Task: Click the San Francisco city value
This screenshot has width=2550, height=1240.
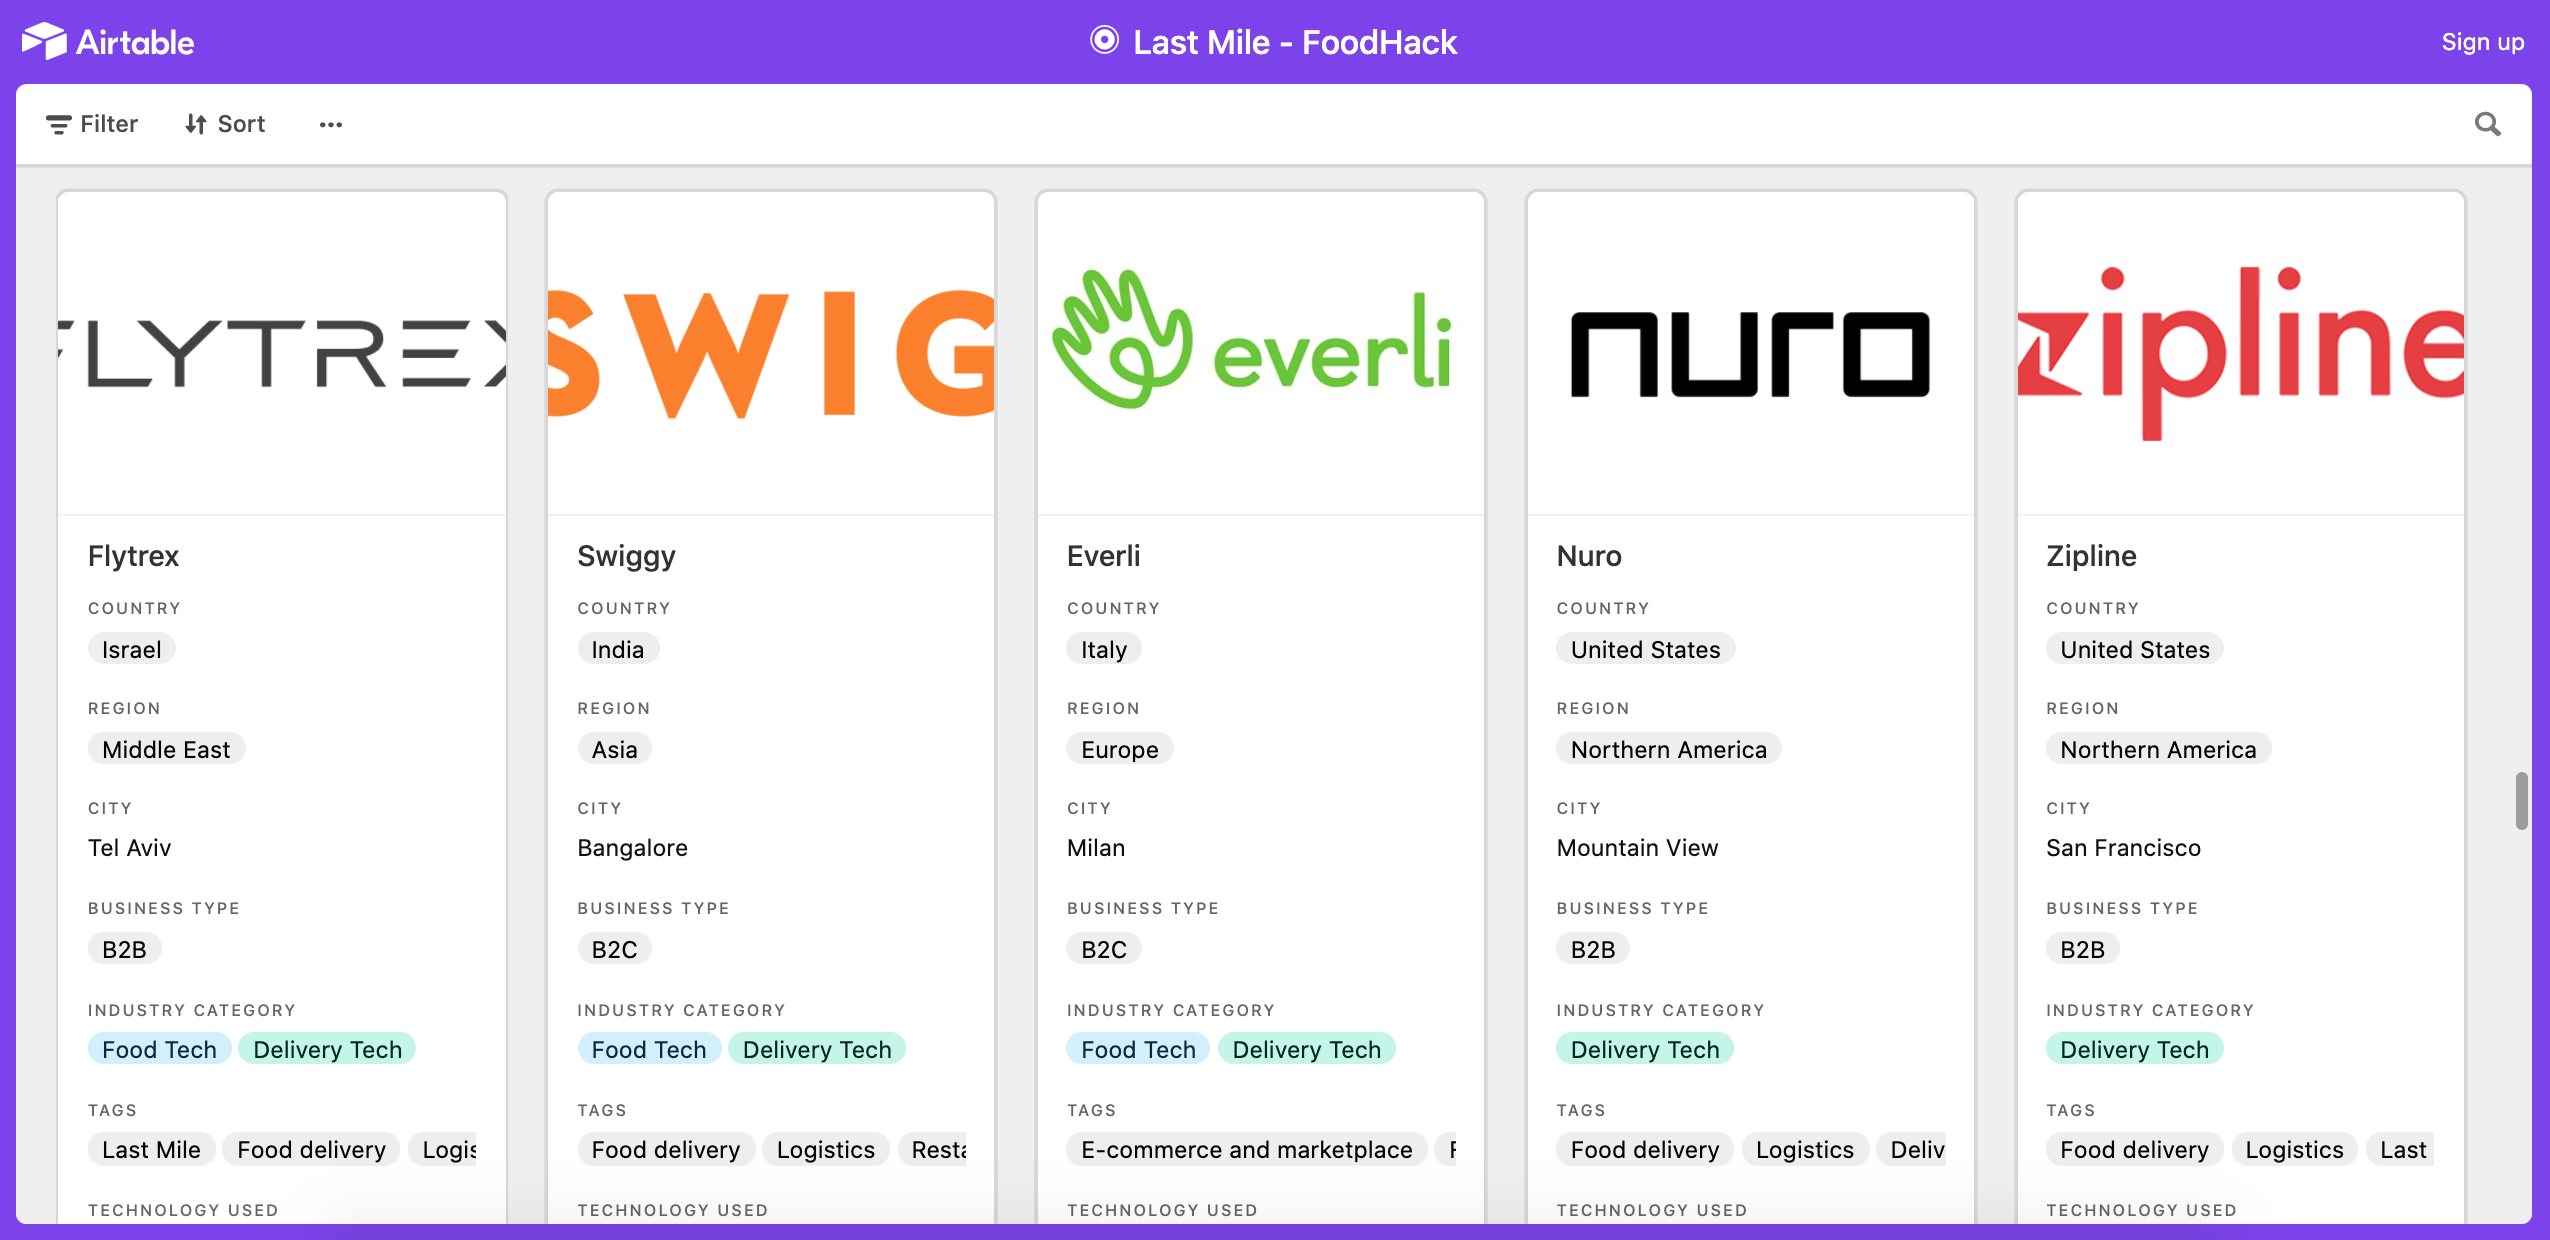Action: (2123, 848)
